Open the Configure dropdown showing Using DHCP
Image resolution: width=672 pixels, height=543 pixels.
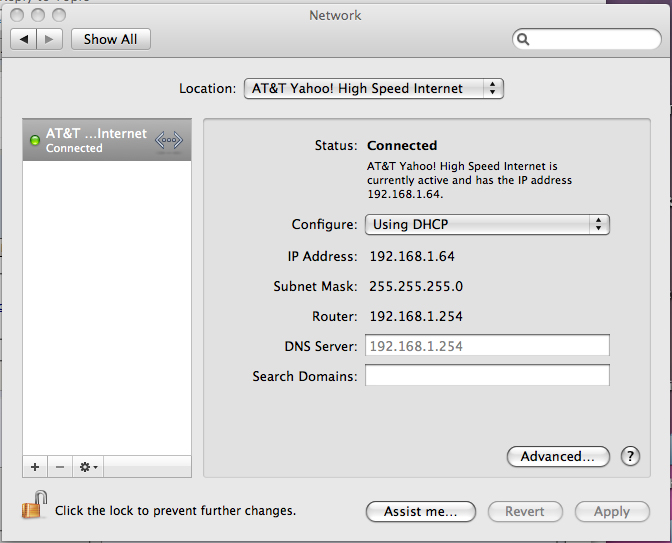(487, 225)
